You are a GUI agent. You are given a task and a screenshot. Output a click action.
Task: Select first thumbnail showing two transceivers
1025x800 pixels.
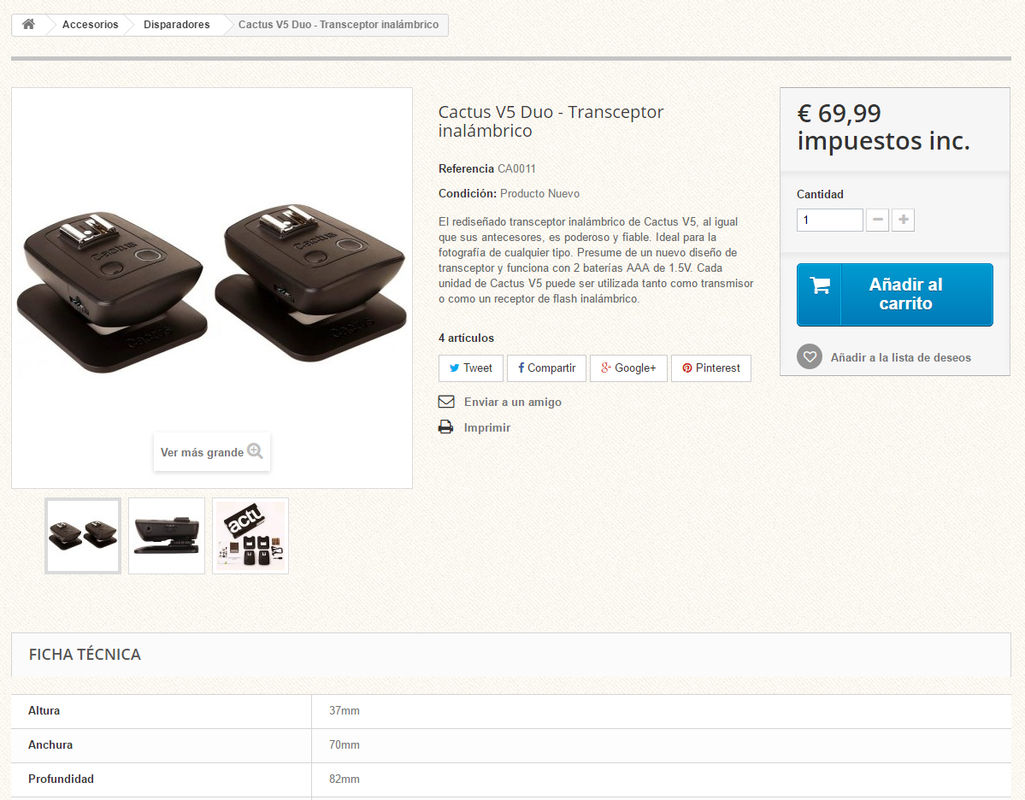pos(83,536)
